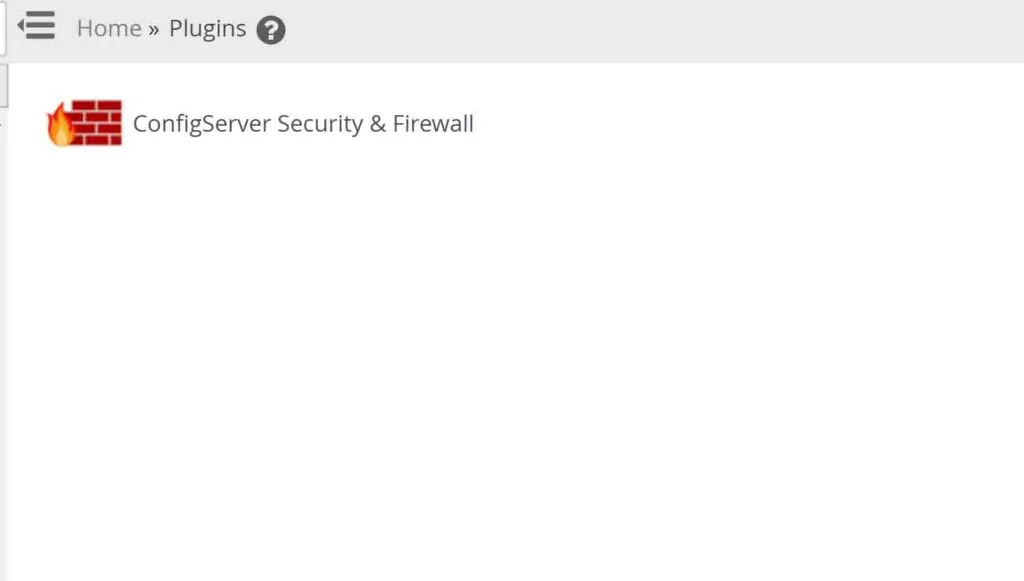This screenshot has height=581, width=1024.
Task: Open ConfigServer Security & Firewall plugin
Action: pyautogui.click(x=303, y=123)
